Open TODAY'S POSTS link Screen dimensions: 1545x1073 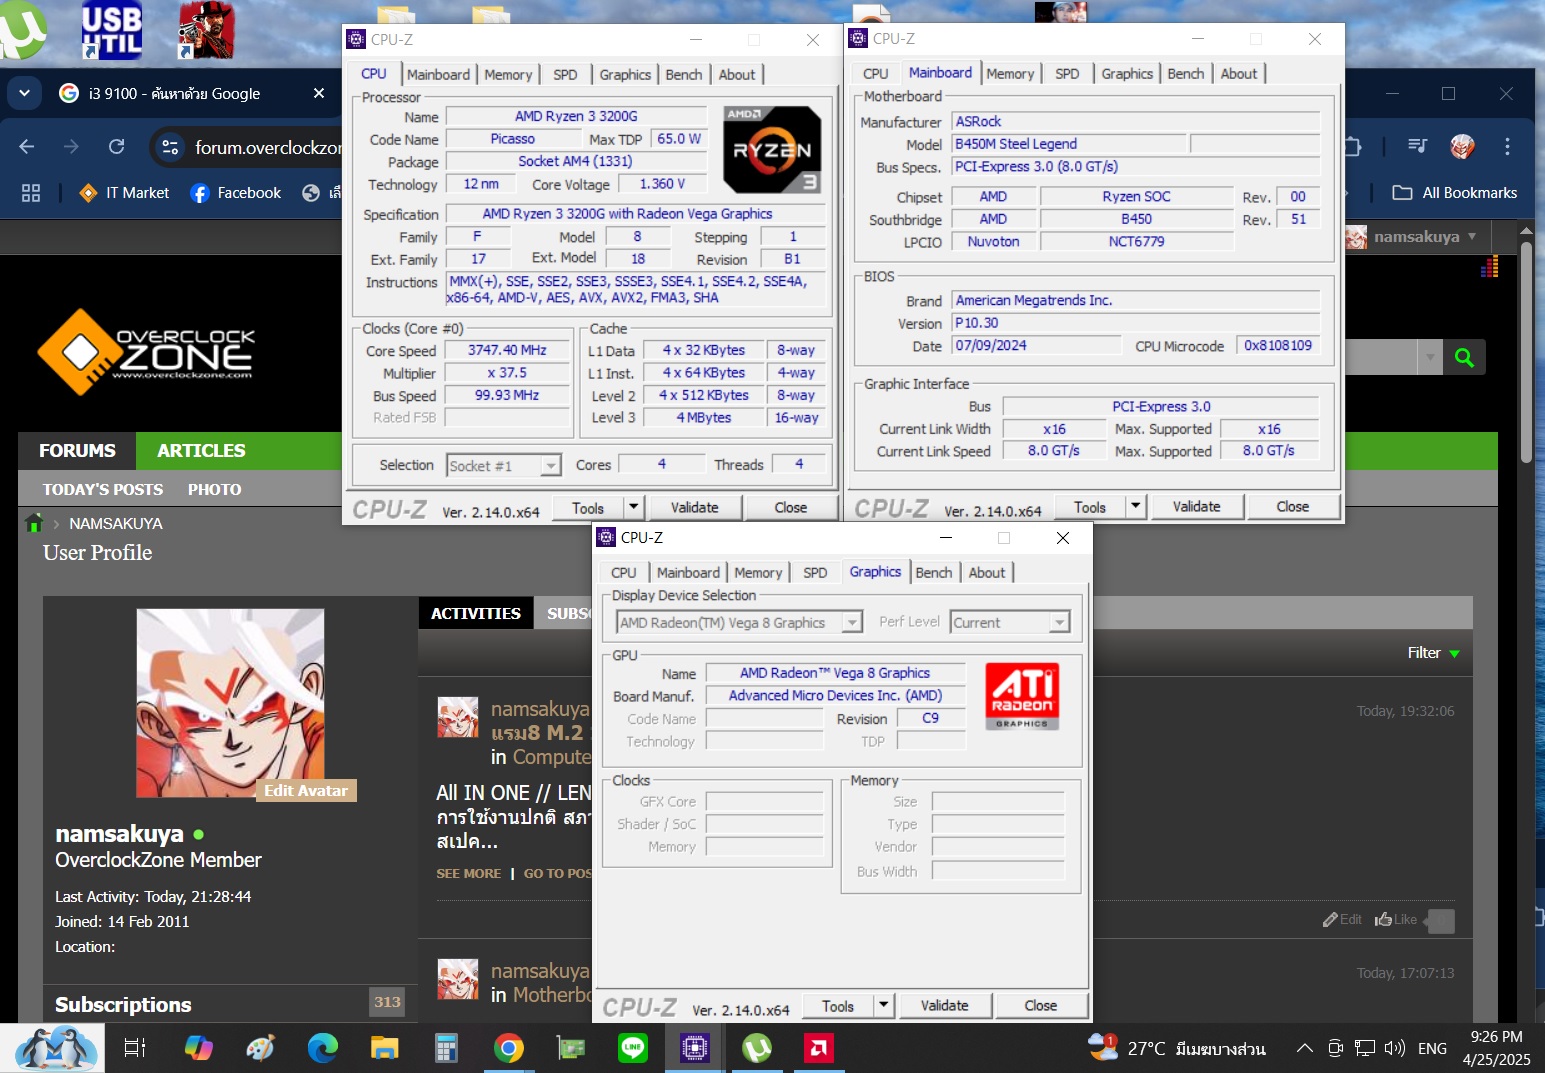tap(103, 489)
